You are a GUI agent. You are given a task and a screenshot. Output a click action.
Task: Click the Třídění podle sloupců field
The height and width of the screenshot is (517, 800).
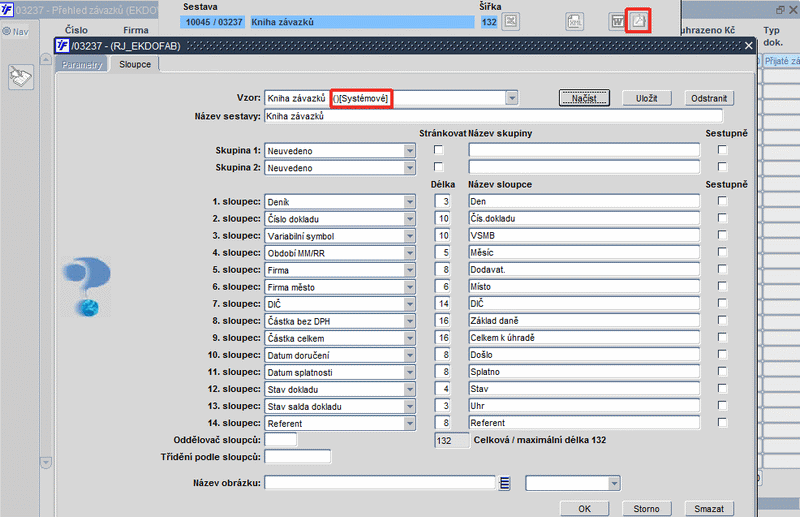[x=297, y=457]
